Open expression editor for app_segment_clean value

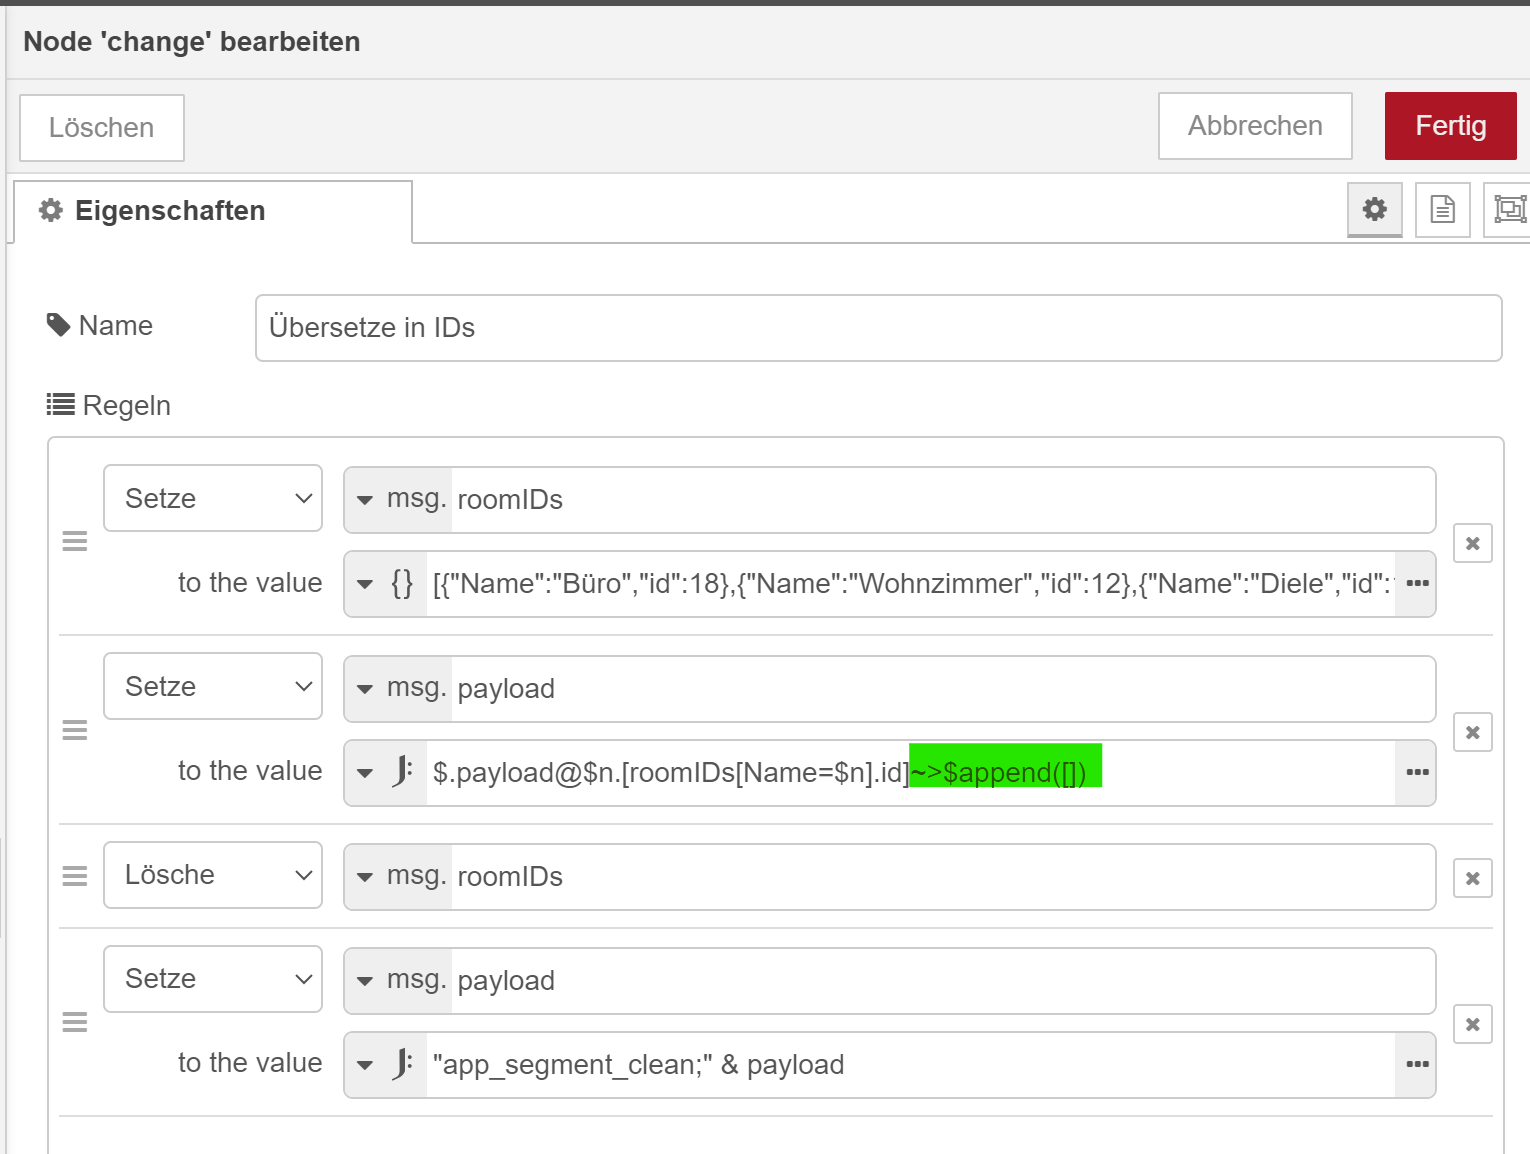pyautogui.click(x=1417, y=1064)
